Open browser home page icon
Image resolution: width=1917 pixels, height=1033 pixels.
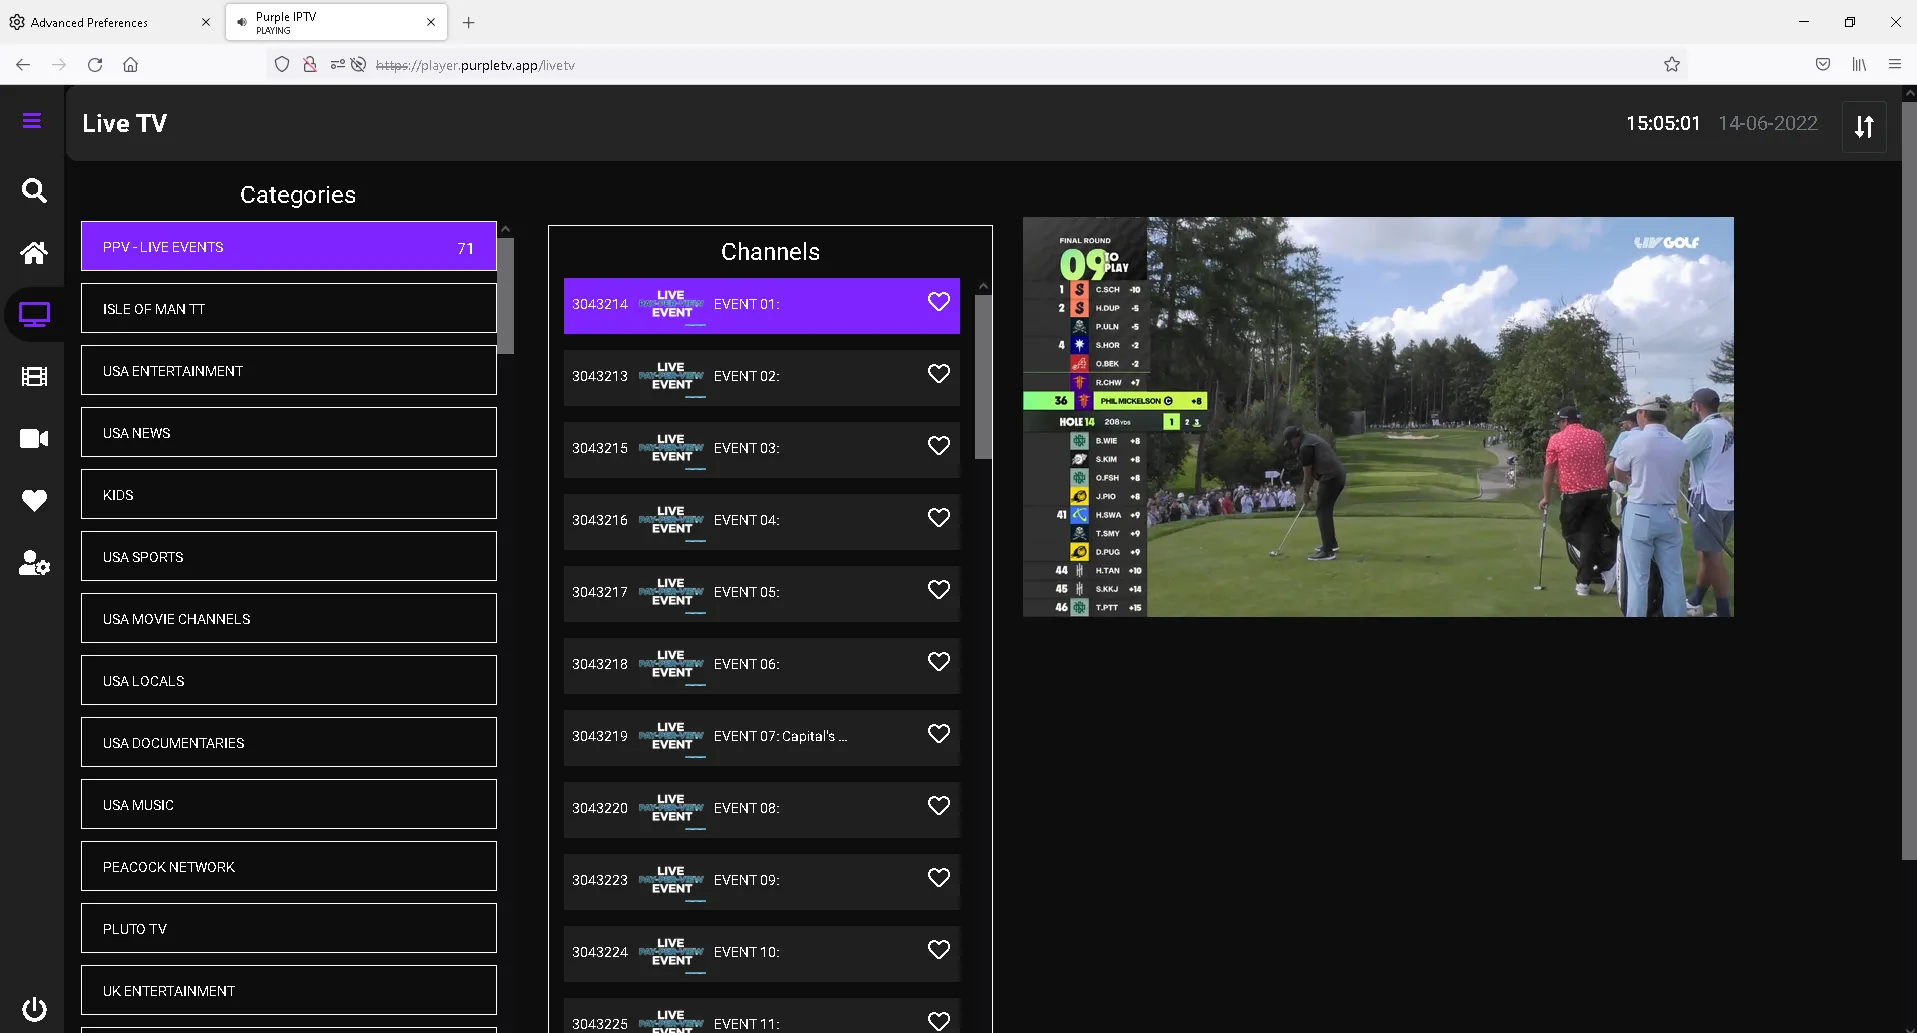pyautogui.click(x=130, y=64)
